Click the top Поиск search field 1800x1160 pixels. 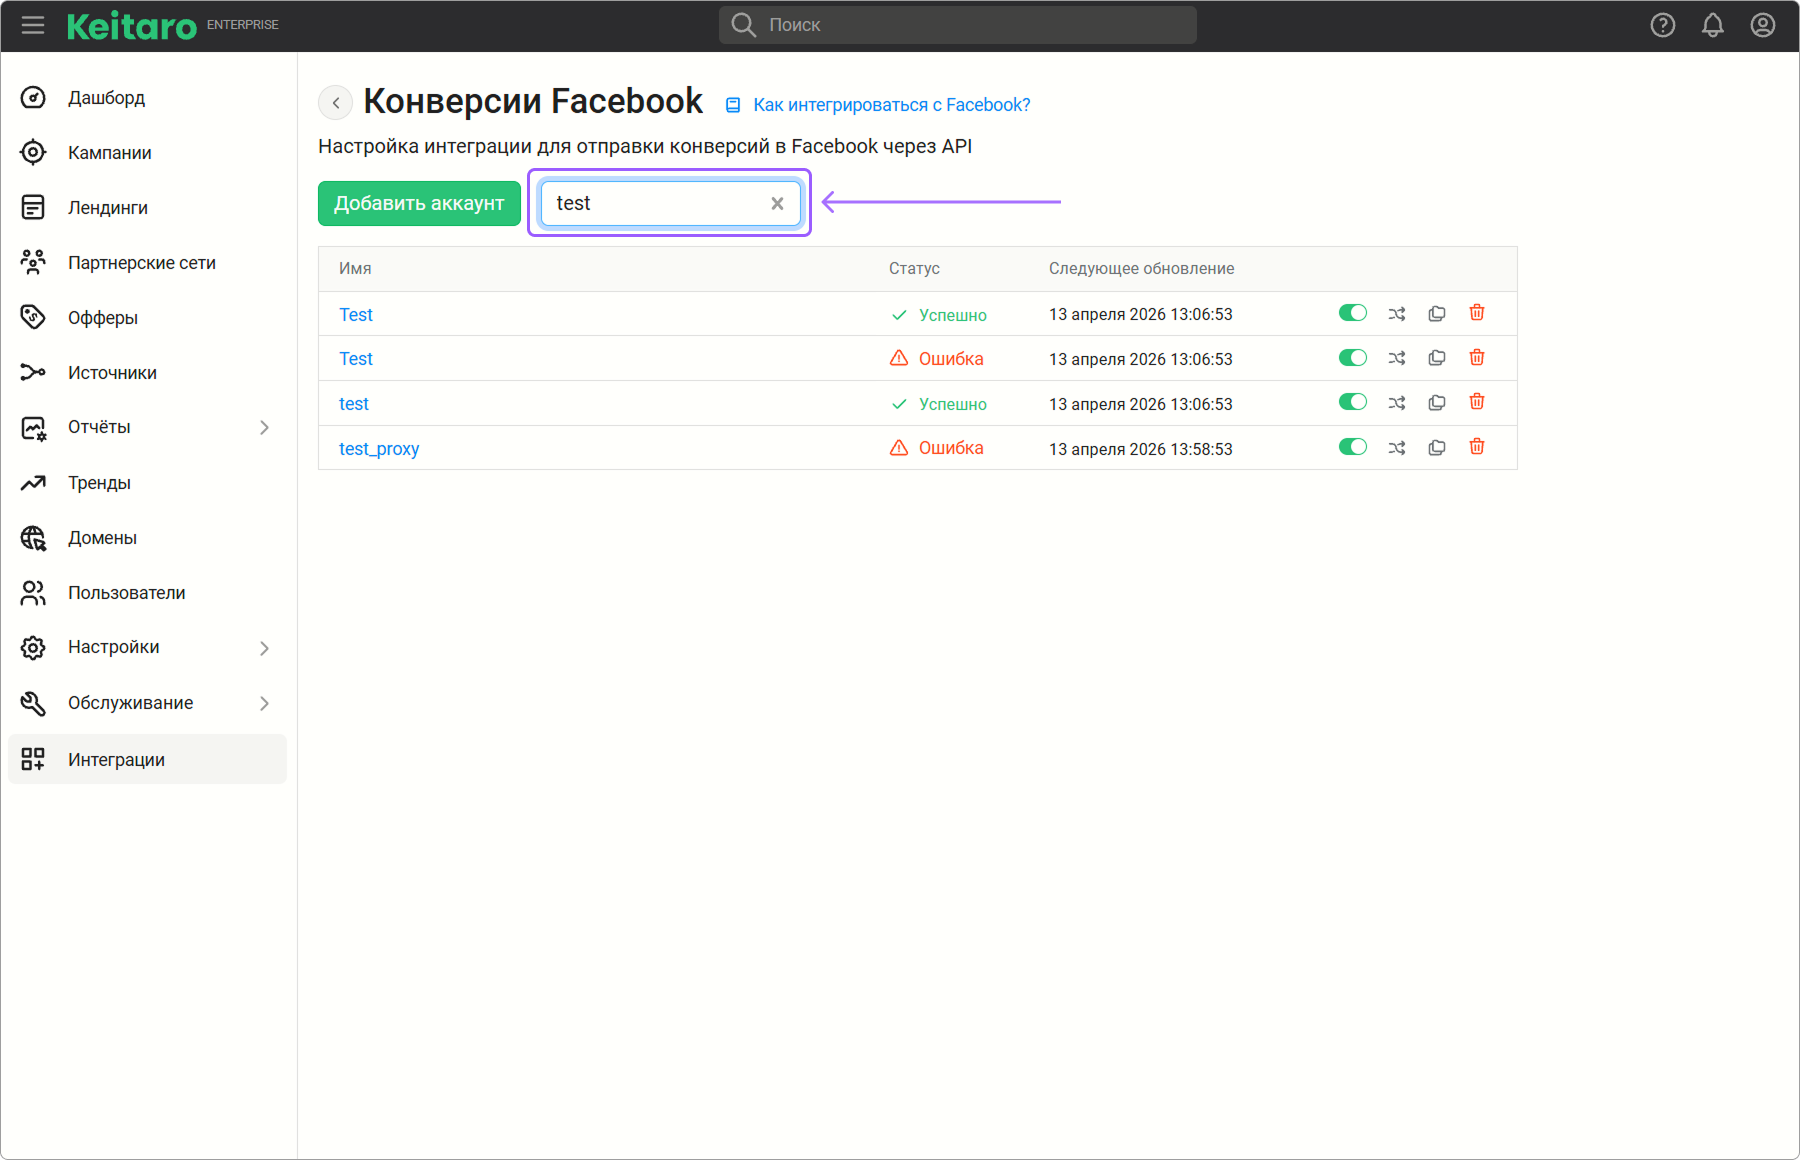(957, 25)
